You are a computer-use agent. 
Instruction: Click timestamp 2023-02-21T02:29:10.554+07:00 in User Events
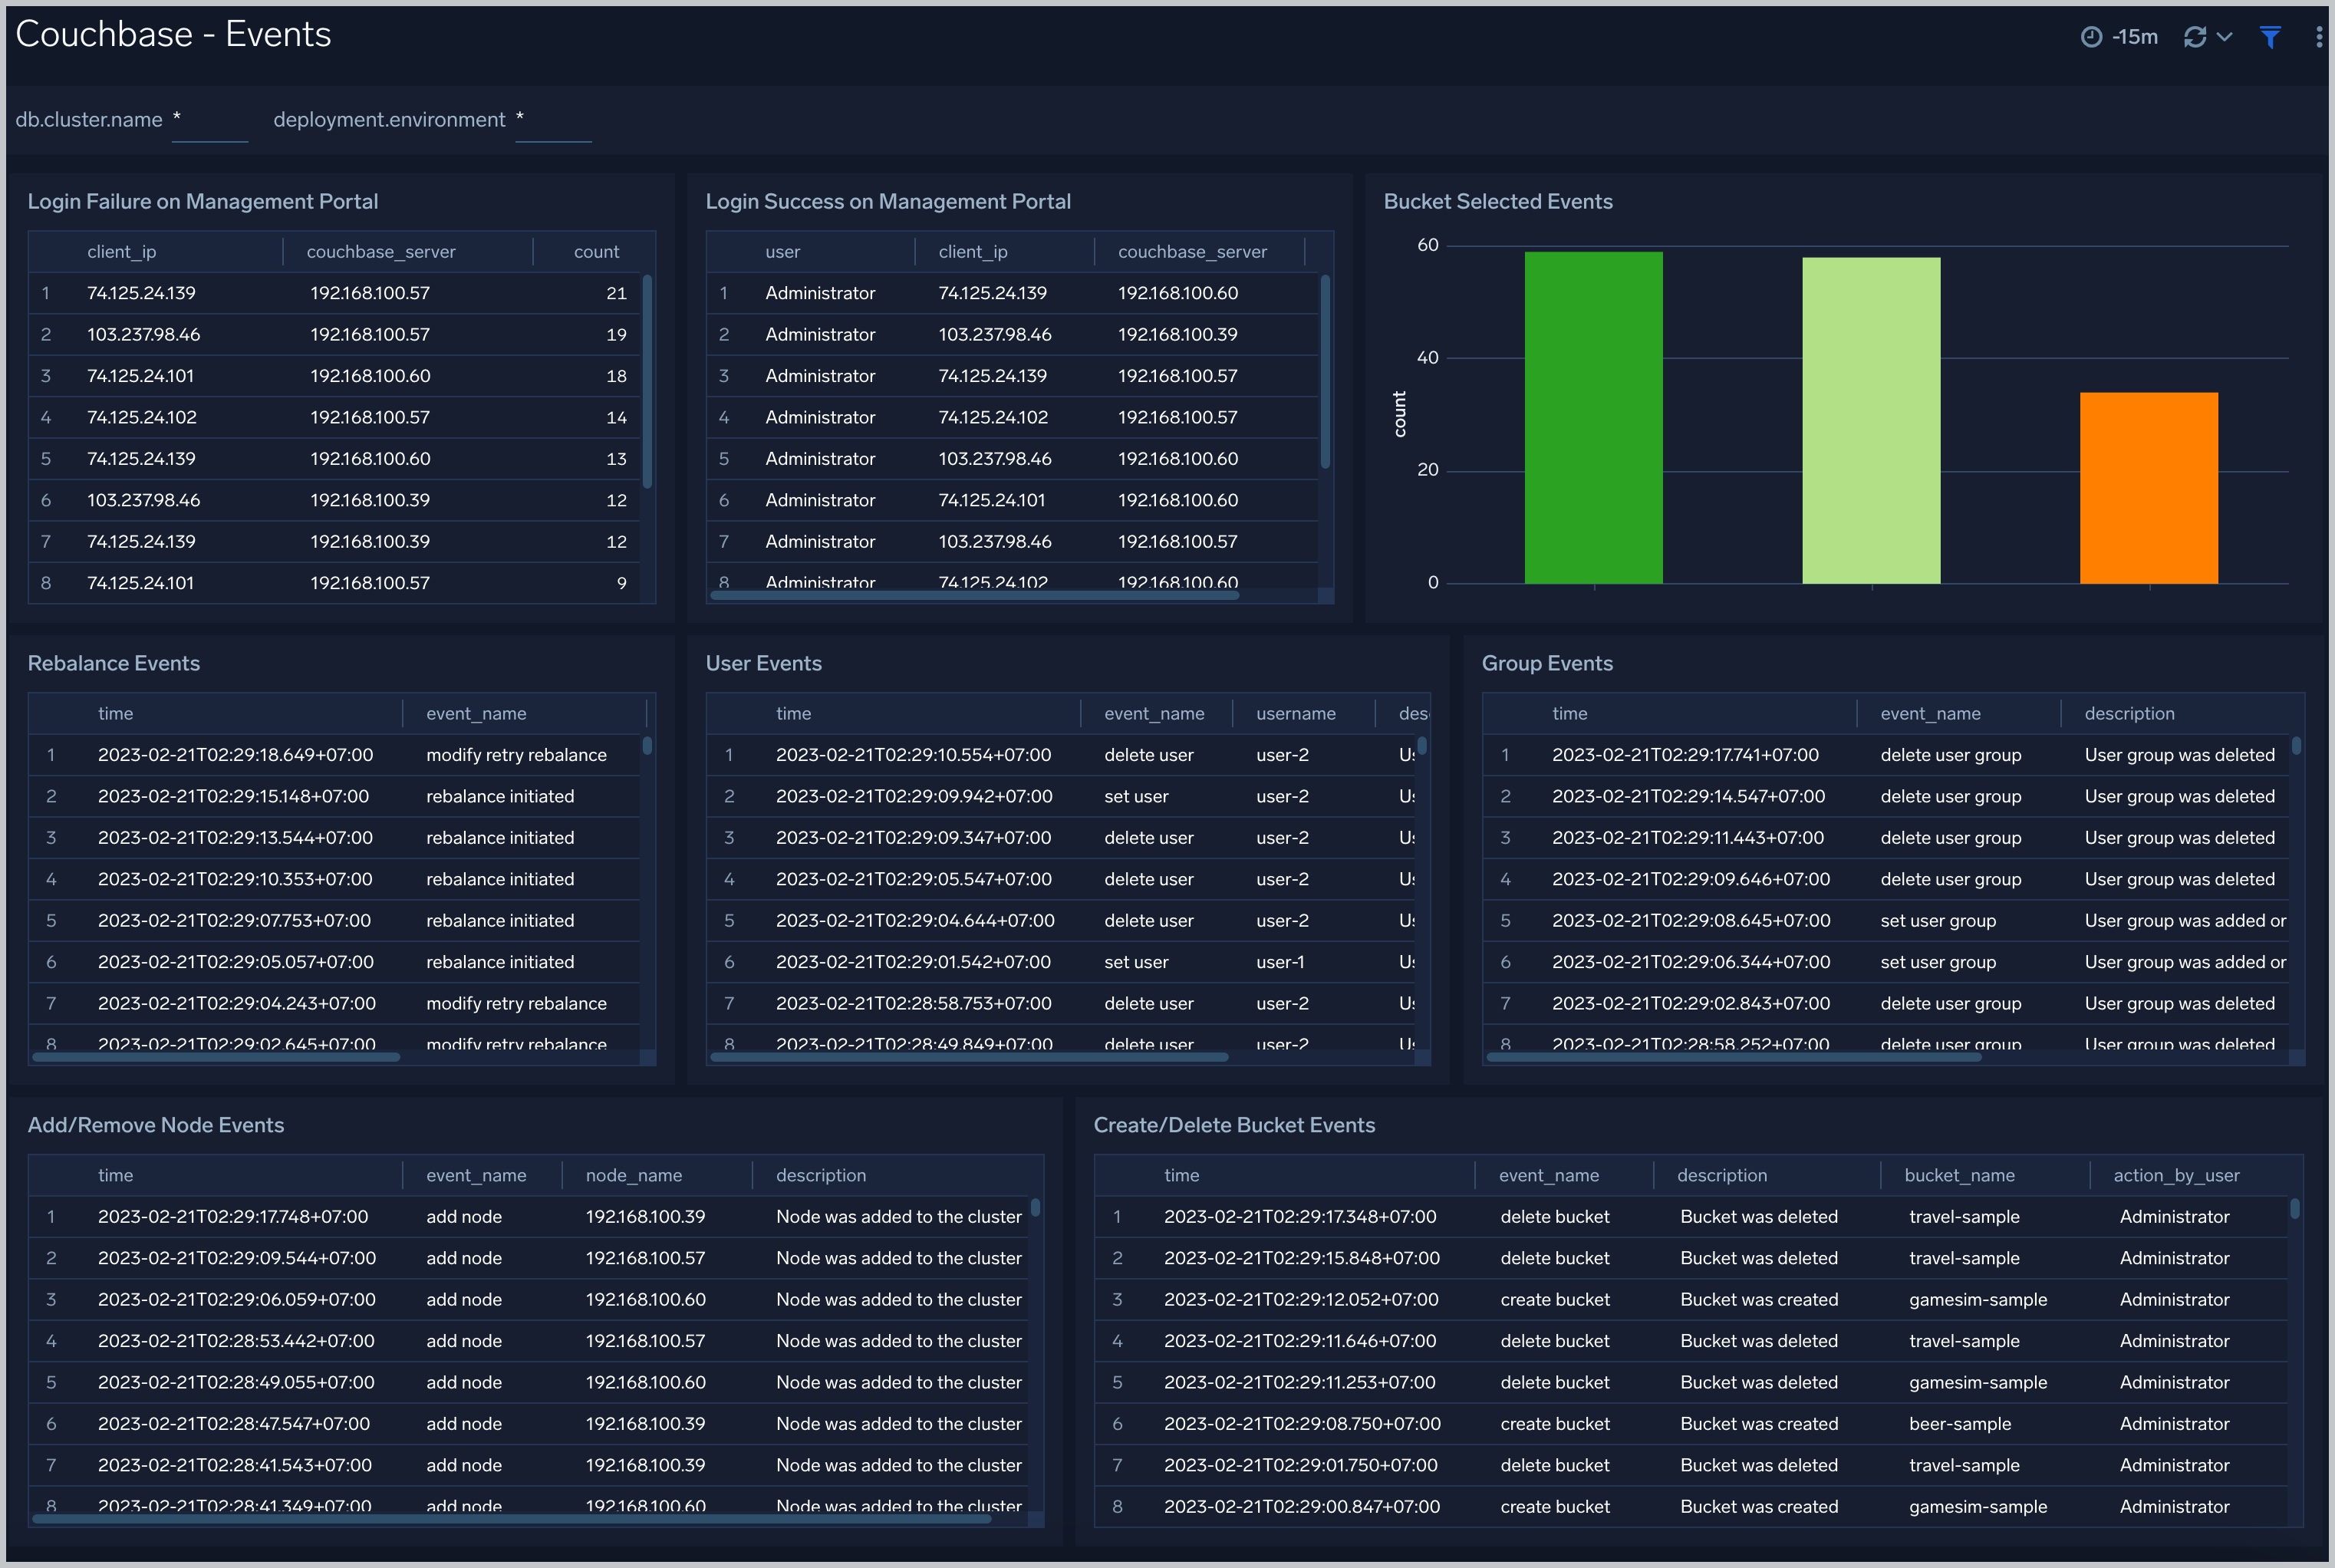(914, 756)
